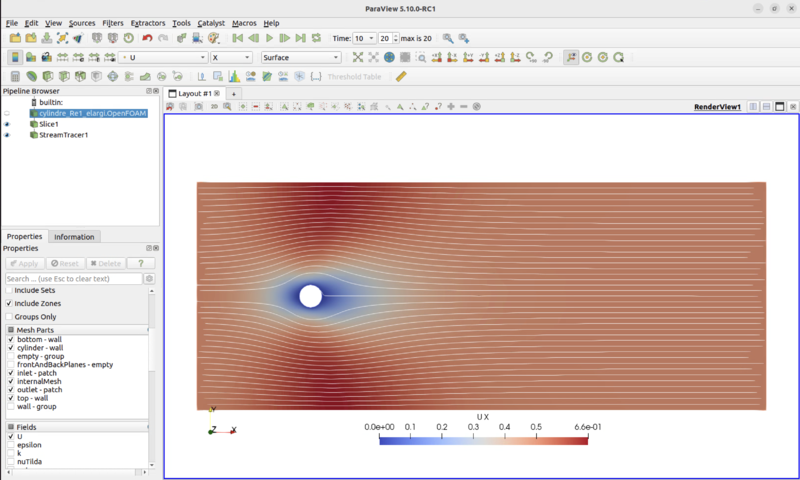This screenshot has width=800, height=480.
Task: Click the Warp By Vector icon
Action: pyautogui.click(x=145, y=77)
